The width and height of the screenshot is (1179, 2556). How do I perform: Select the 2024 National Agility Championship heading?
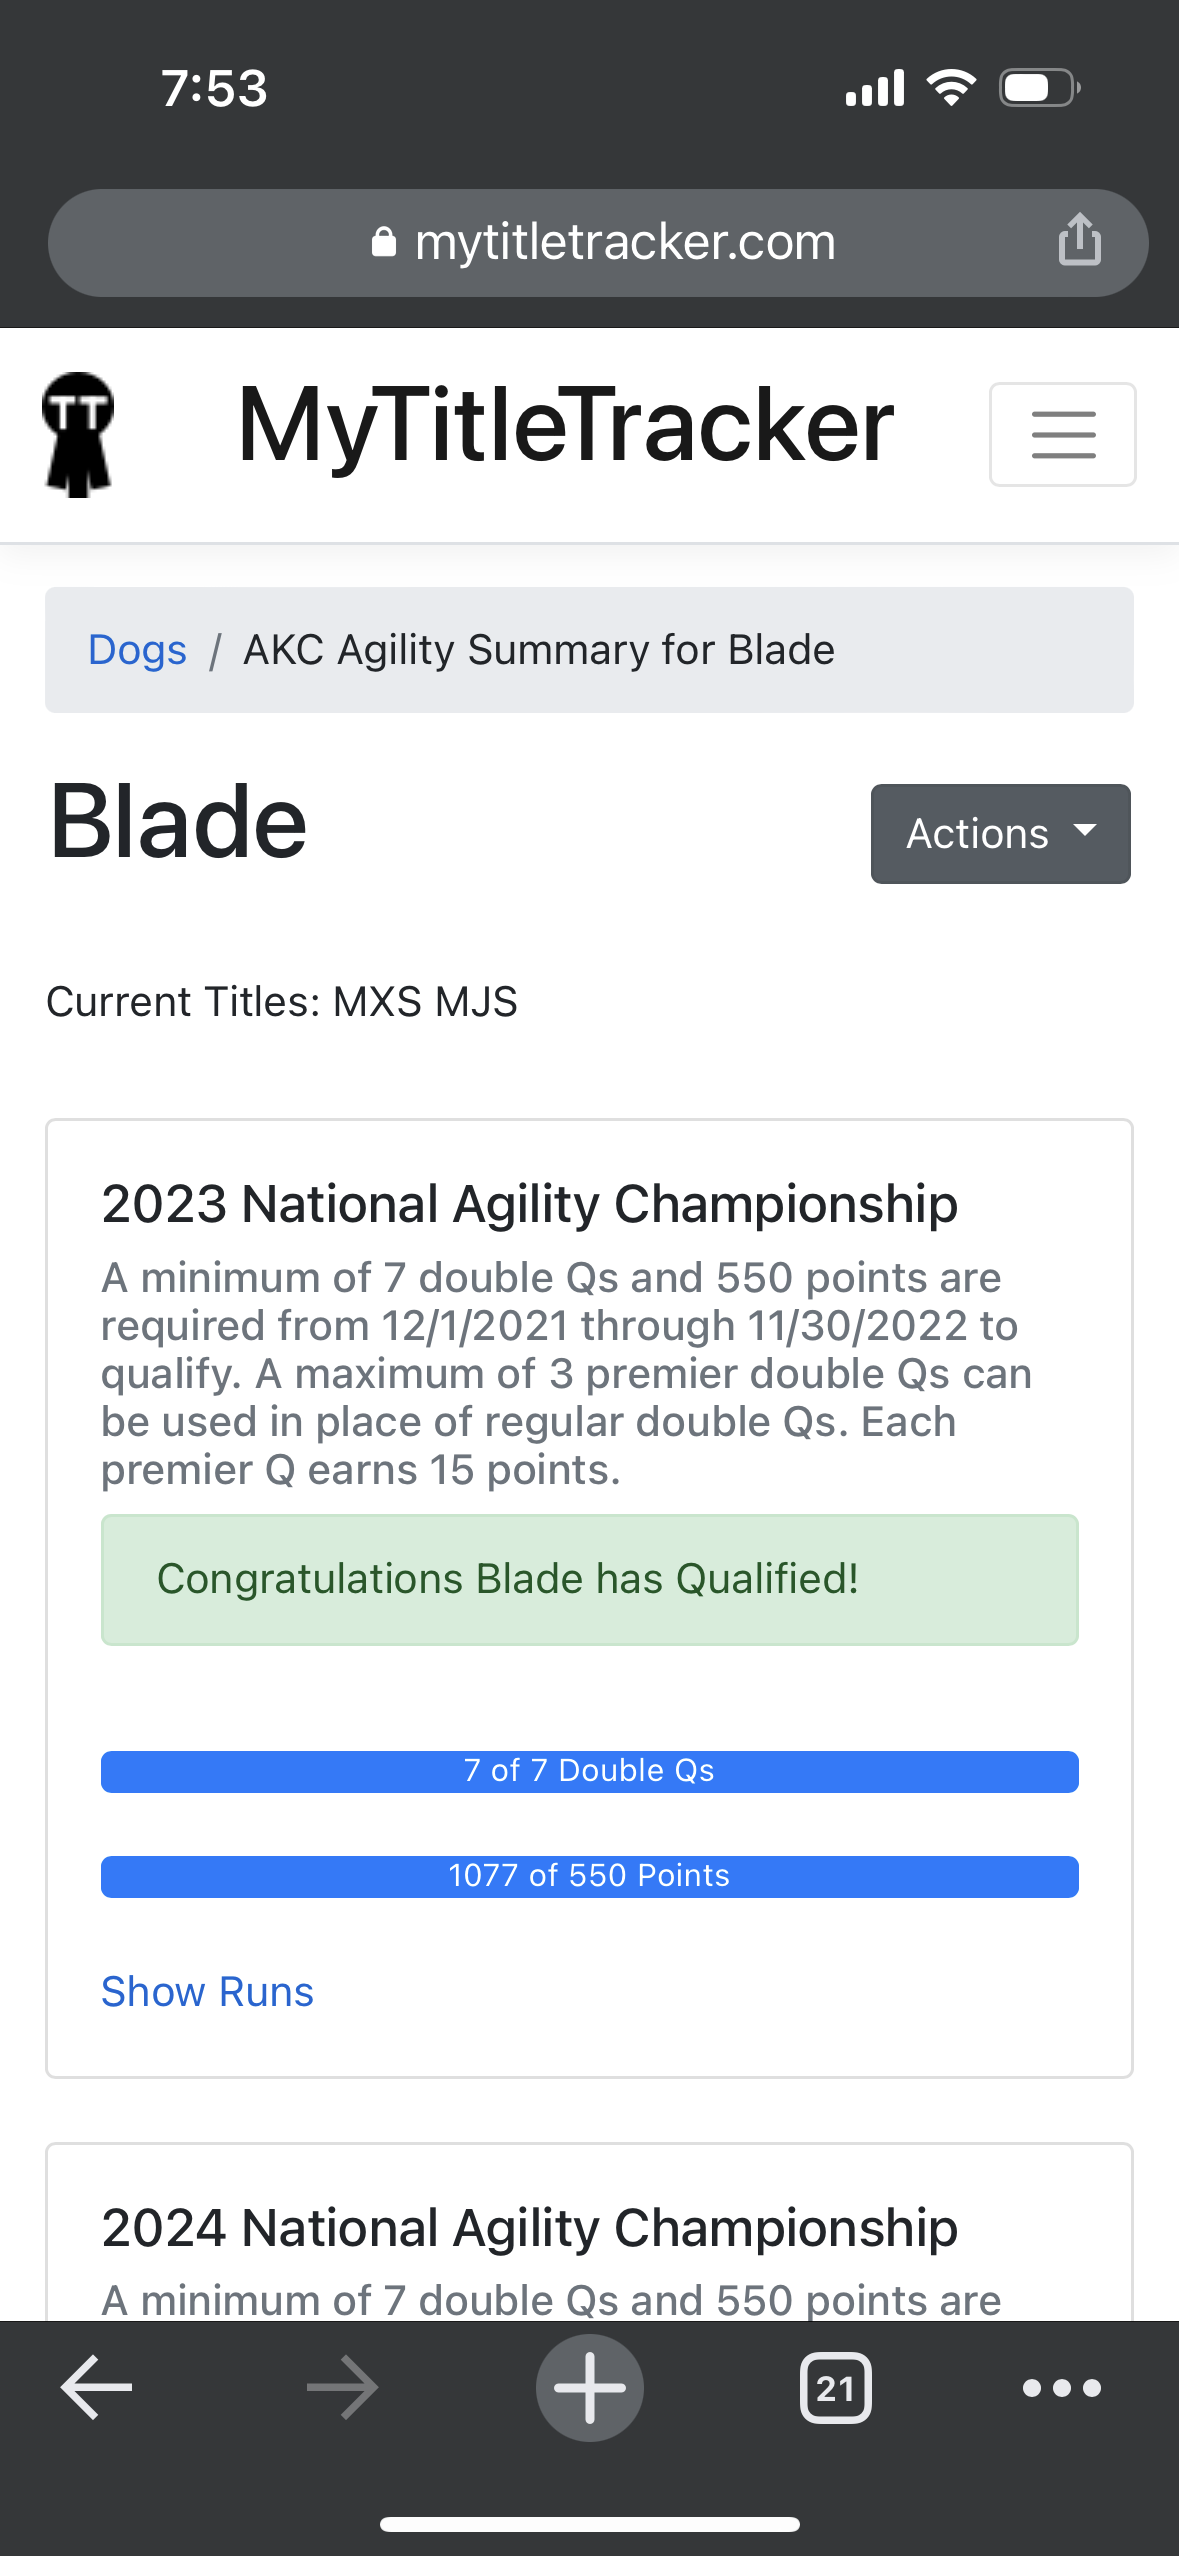pos(529,2228)
